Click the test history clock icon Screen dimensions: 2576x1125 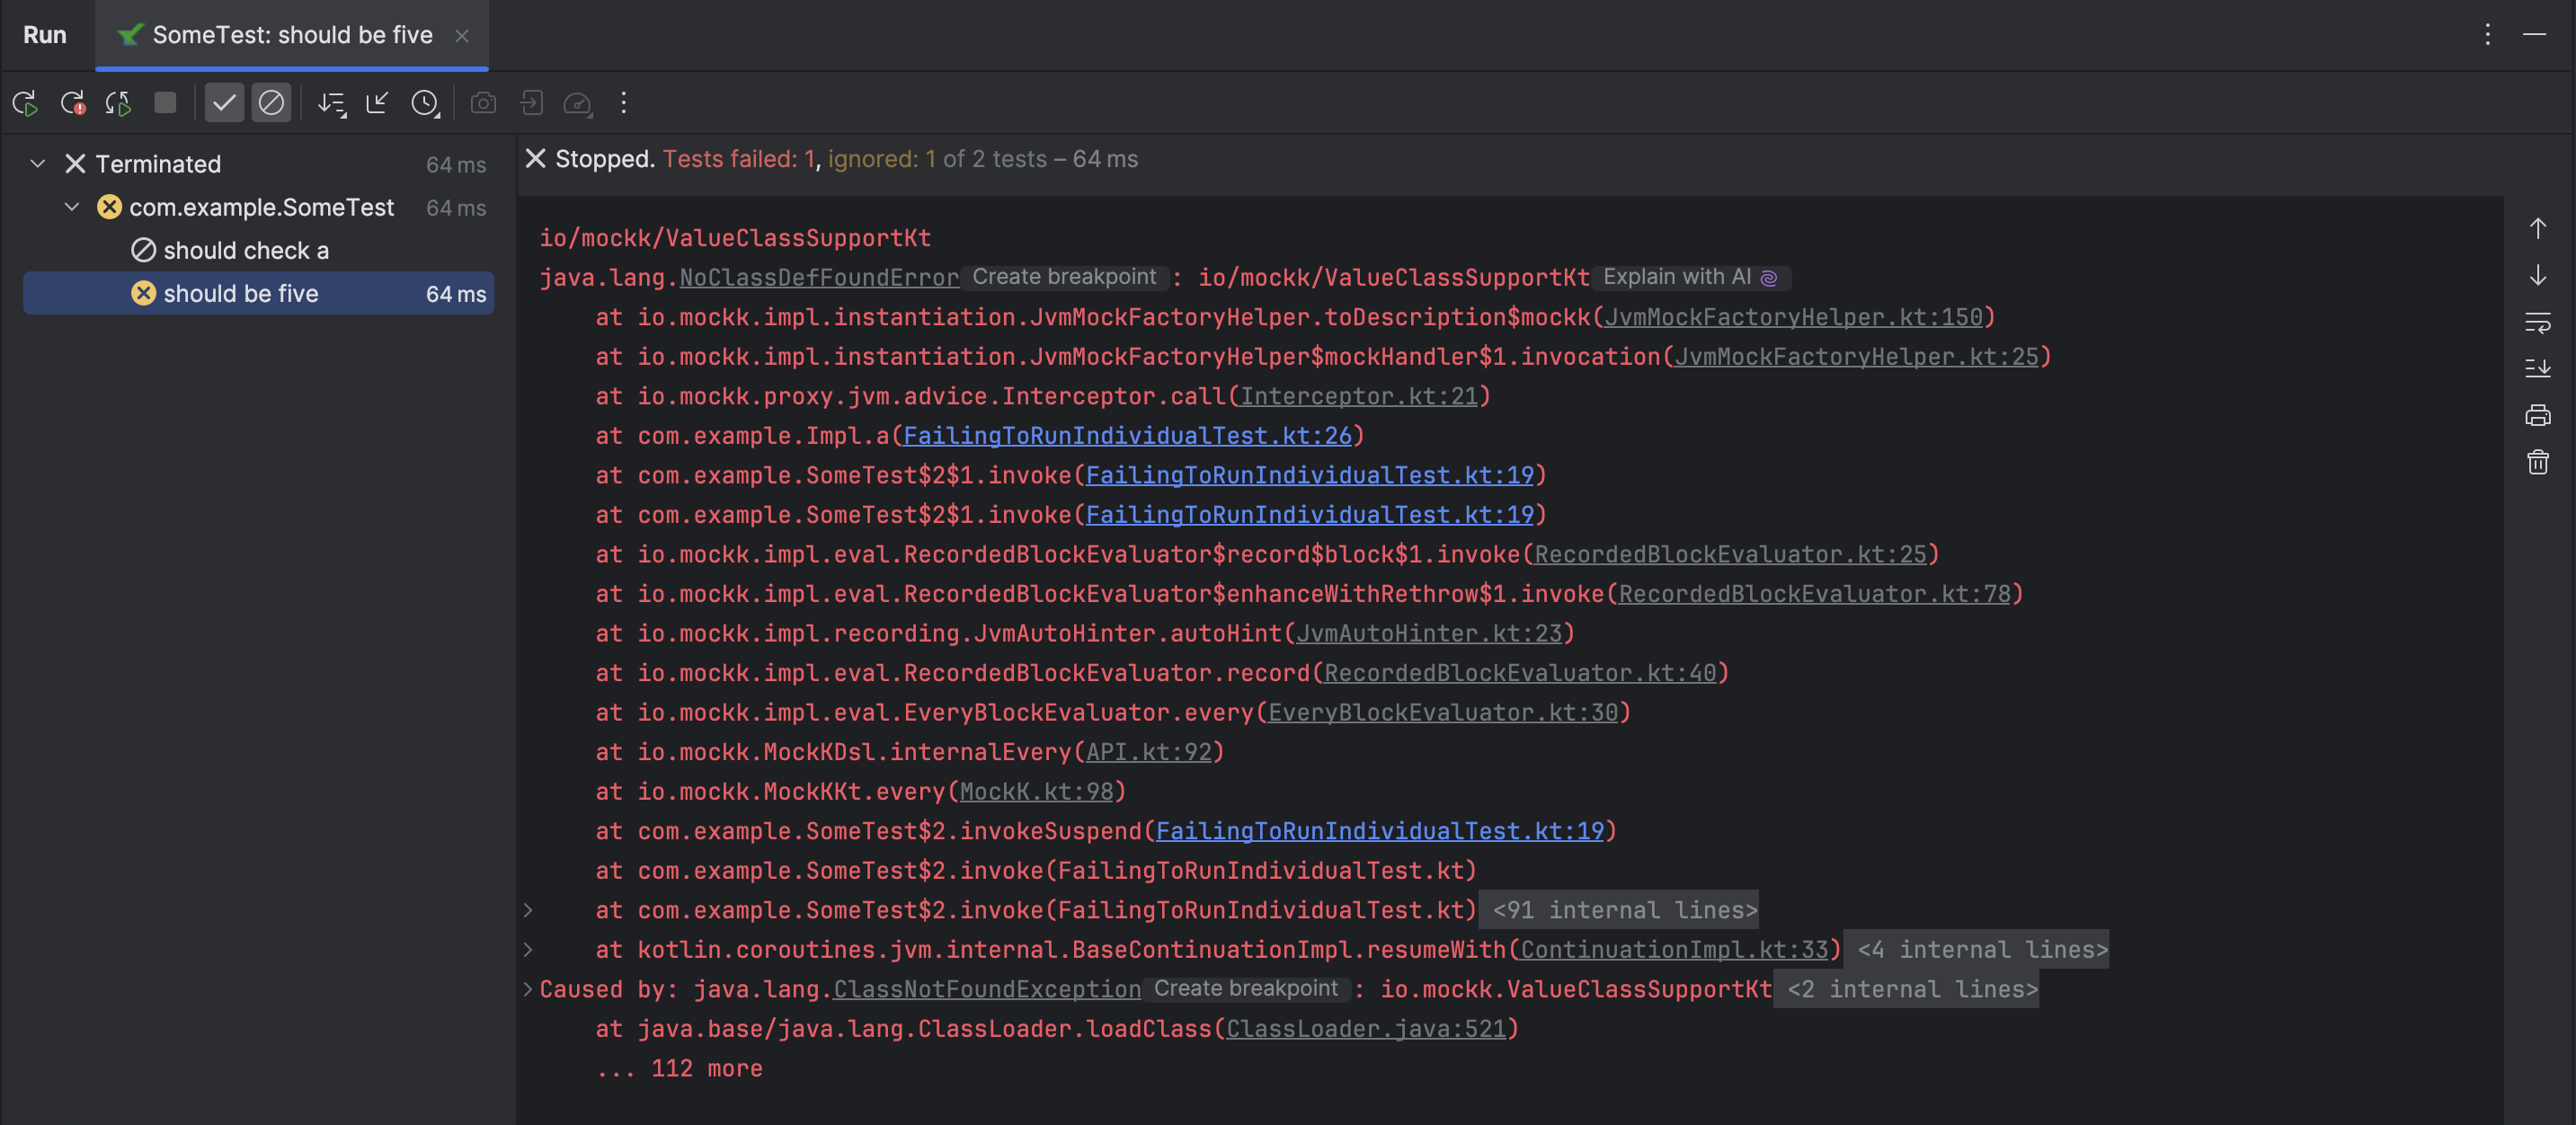424,102
